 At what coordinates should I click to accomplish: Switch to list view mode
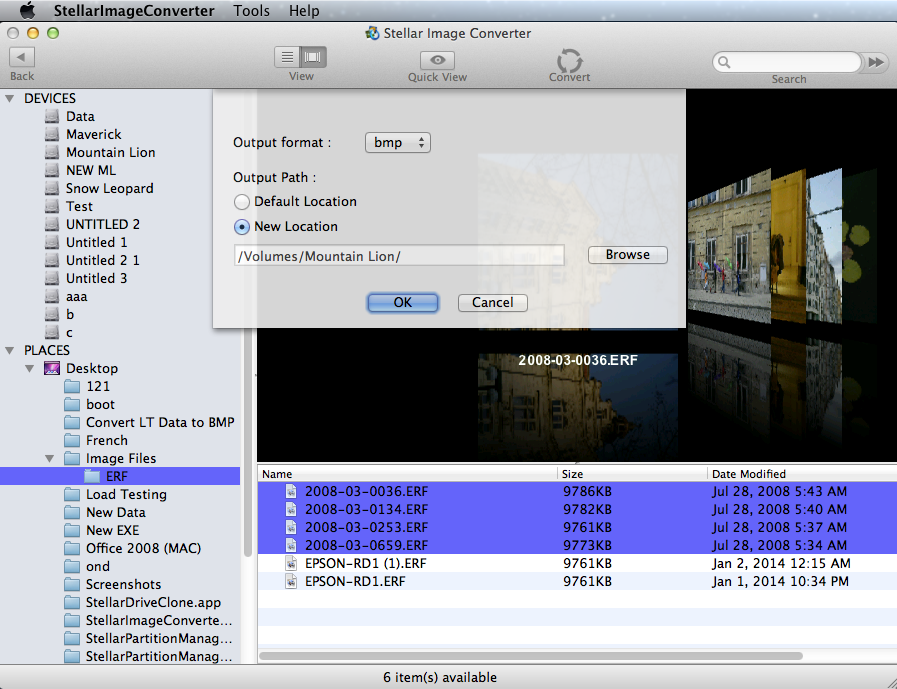tap(287, 57)
